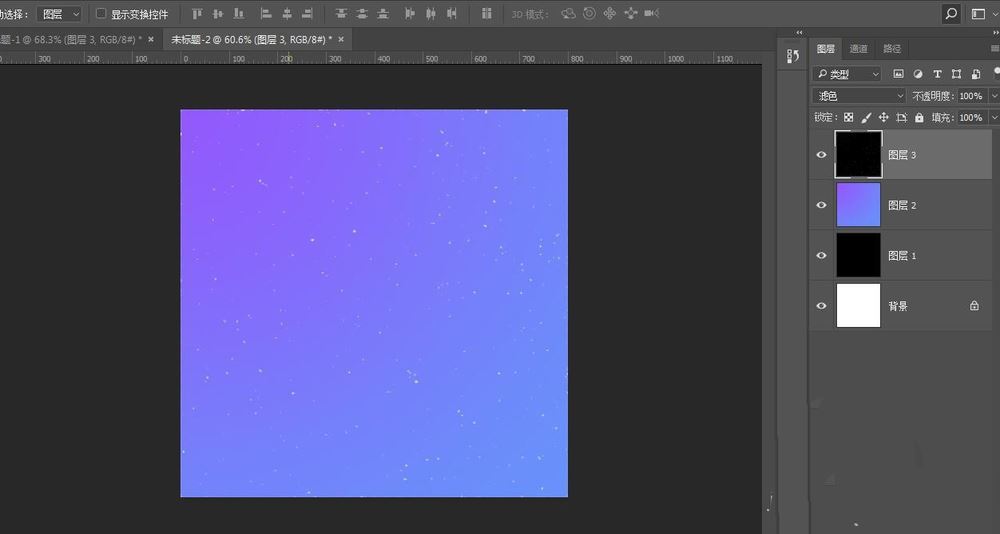Click the 背景 layer lock icon
The height and width of the screenshot is (534, 1000).
point(974,306)
